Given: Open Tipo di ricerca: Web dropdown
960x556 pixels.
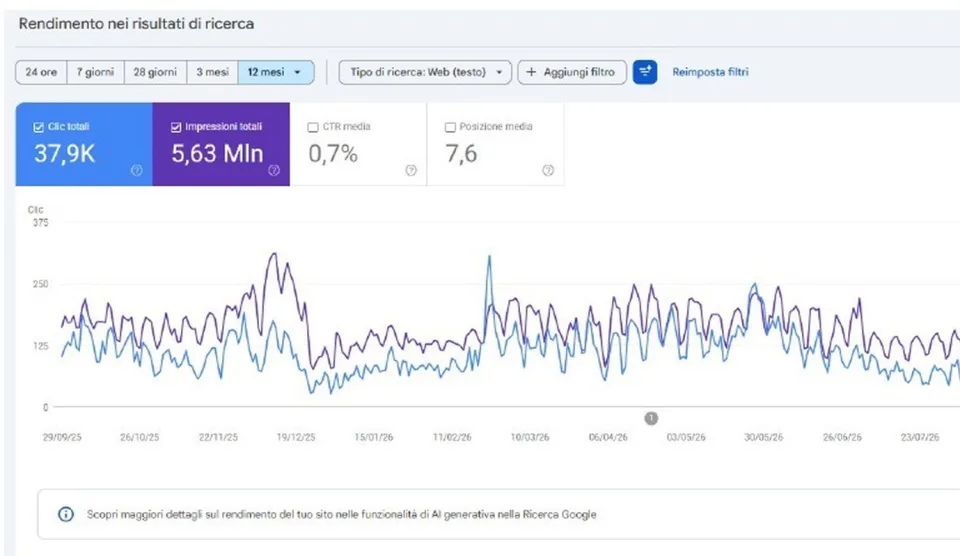Looking at the screenshot, I should (425, 72).
